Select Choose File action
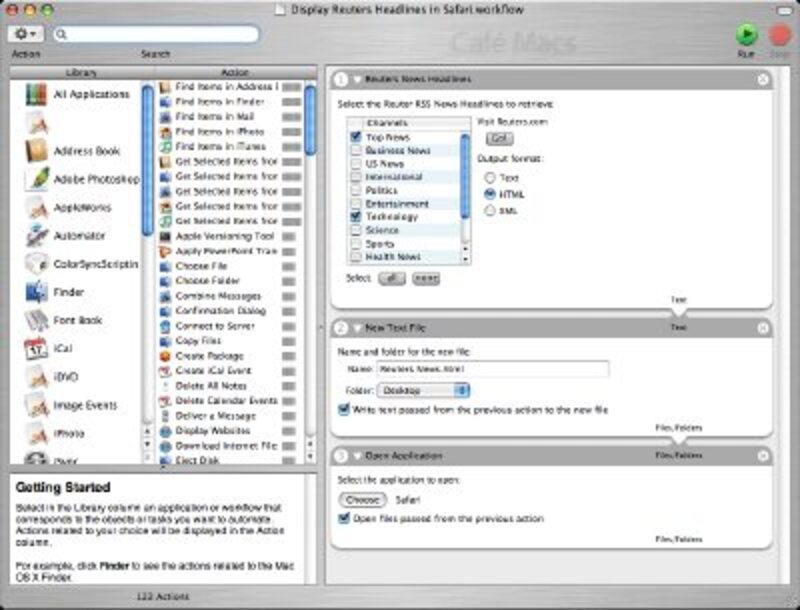The image size is (800, 610). [x=228, y=266]
